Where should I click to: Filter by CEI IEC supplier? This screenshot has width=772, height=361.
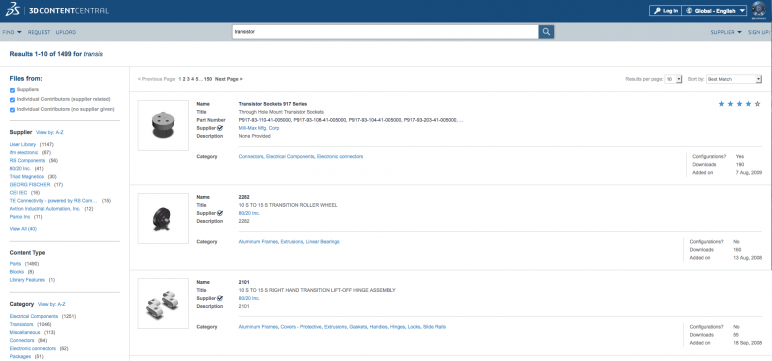18,193
